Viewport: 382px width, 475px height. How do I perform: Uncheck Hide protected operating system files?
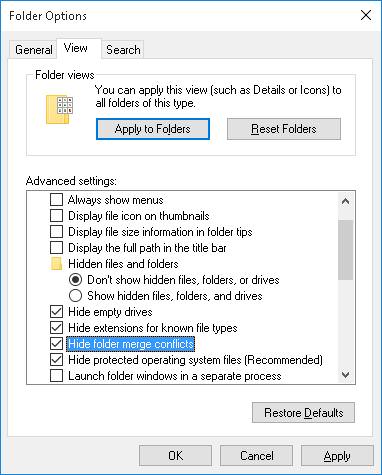(x=56, y=360)
